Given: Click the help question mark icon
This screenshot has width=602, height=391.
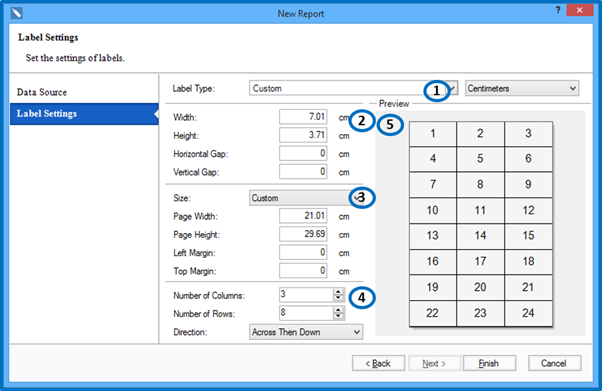Looking at the screenshot, I should tap(558, 10).
